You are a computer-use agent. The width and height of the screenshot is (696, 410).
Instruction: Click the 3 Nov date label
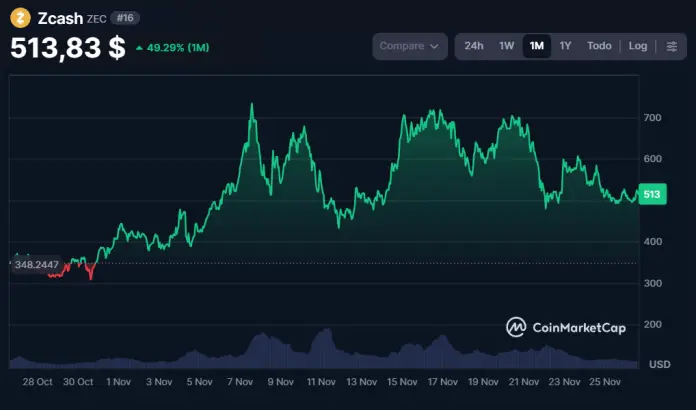pos(159,382)
